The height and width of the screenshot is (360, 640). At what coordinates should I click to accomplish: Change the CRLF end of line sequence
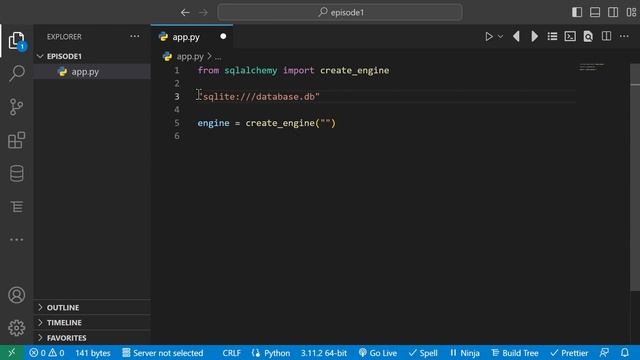(231, 353)
